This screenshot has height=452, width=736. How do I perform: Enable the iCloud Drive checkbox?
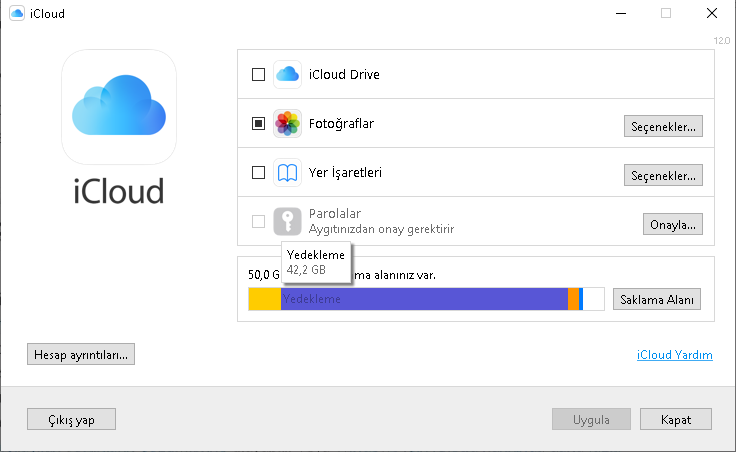click(x=258, y=74)
